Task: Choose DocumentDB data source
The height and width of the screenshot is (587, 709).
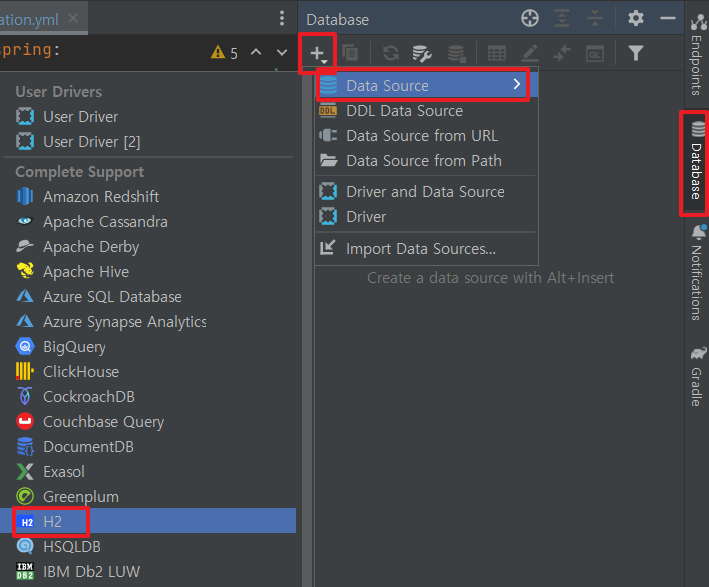Action: pyautogui.click(x=148, y=447)
